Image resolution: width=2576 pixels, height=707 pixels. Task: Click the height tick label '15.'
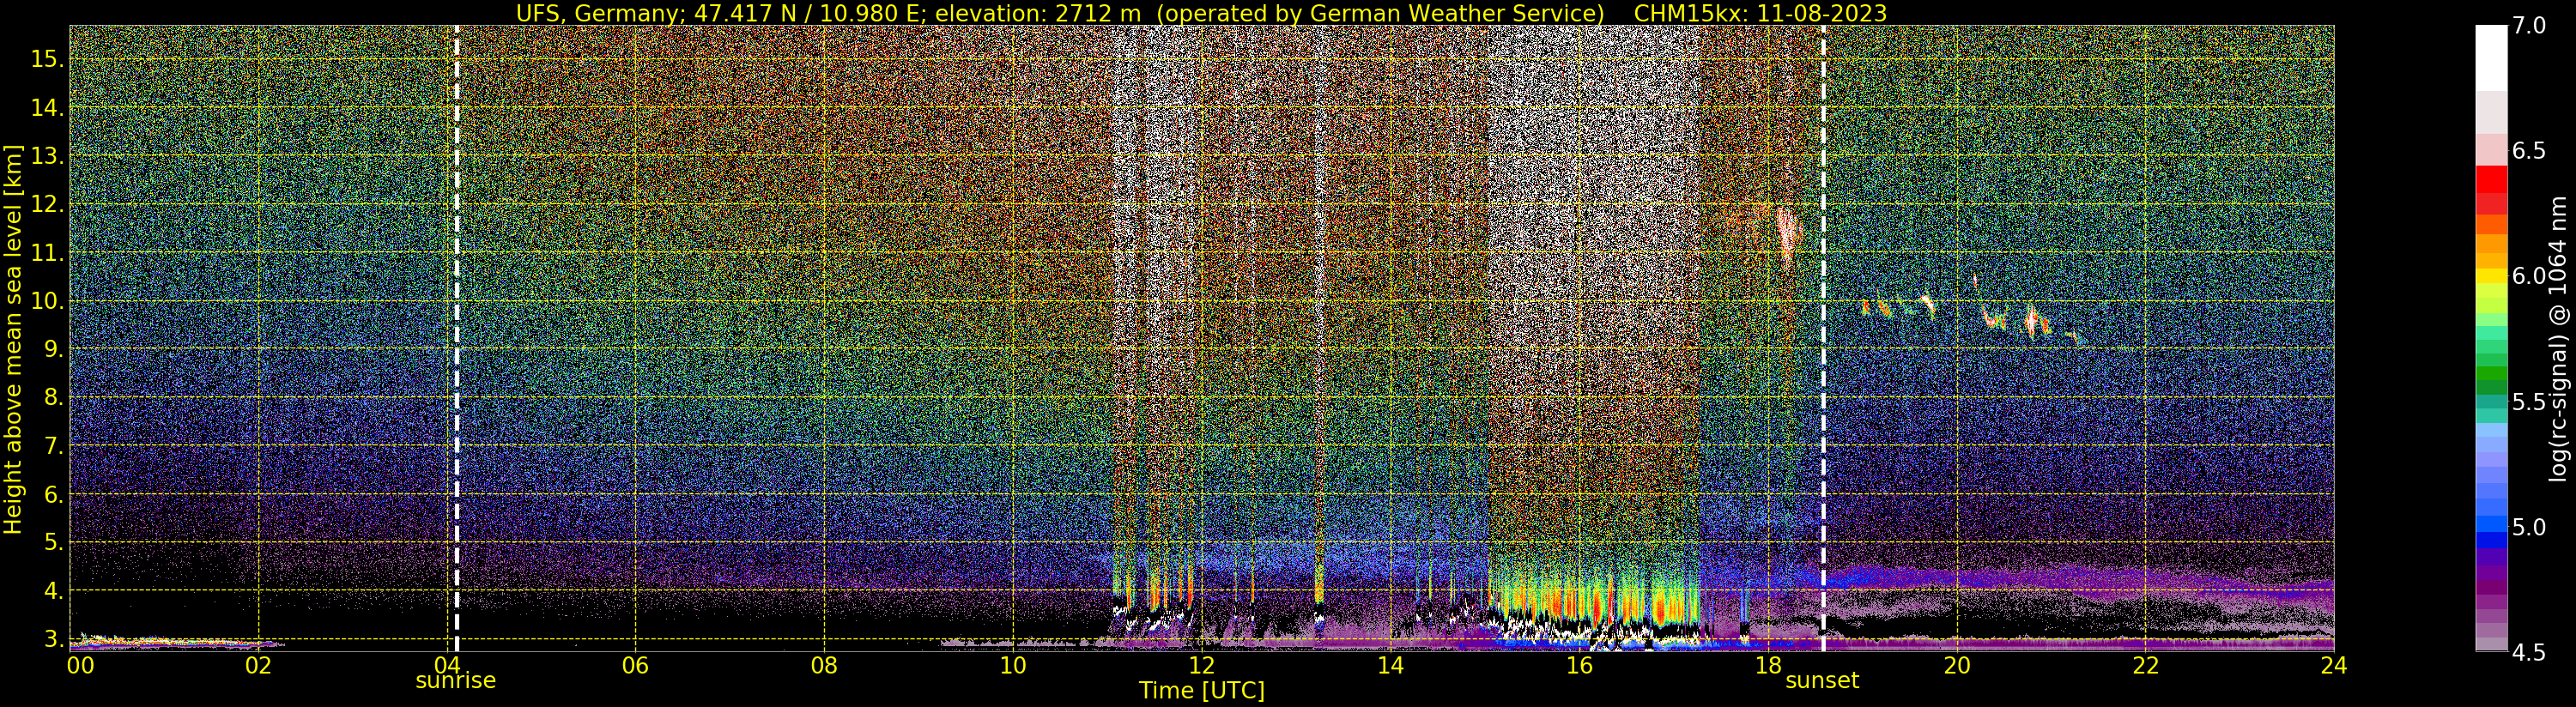click(x=47, y=59)
